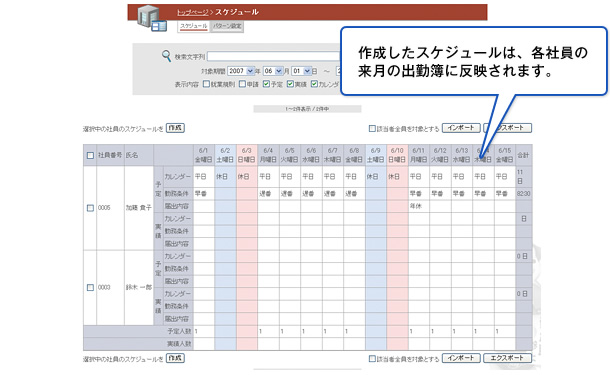
Task: Switch to the スケジュール tab
Action: [x=194, y=26]
